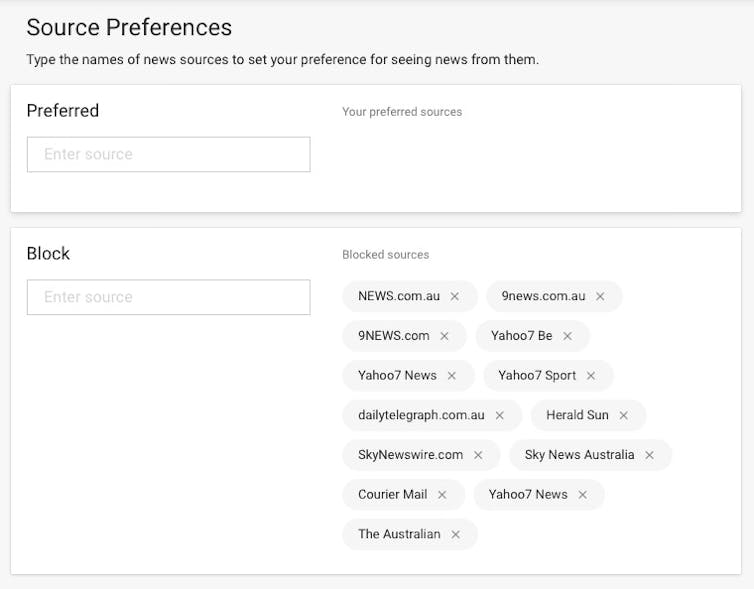Unblock 9news.com.au with its X icon
Image resolution: width=754 pixels, height=589 pixels.
[x=600, y=297]
